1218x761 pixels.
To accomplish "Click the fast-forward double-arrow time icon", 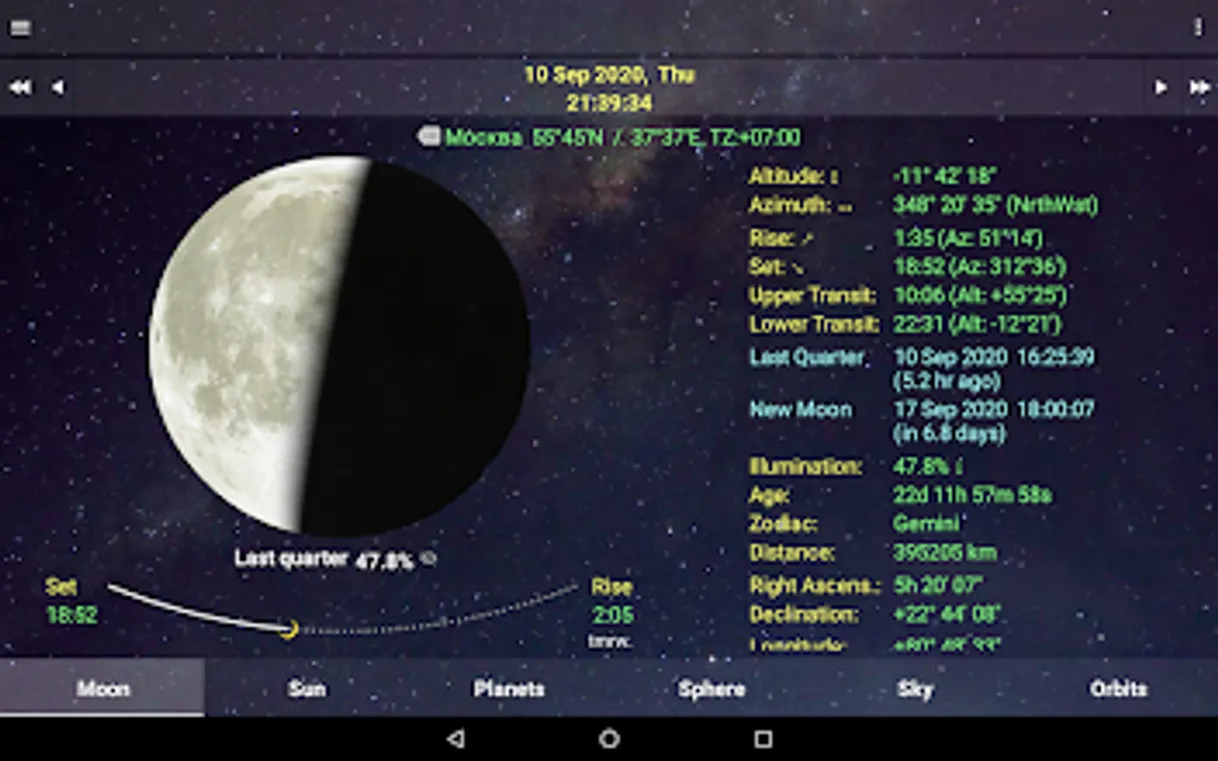I will (1198, 87).
